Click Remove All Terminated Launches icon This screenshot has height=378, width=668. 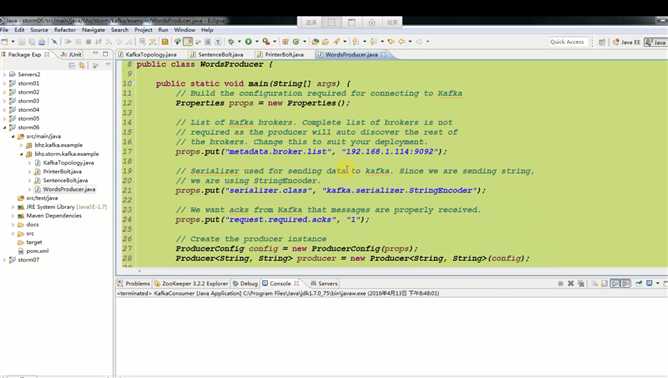(581, 283)
